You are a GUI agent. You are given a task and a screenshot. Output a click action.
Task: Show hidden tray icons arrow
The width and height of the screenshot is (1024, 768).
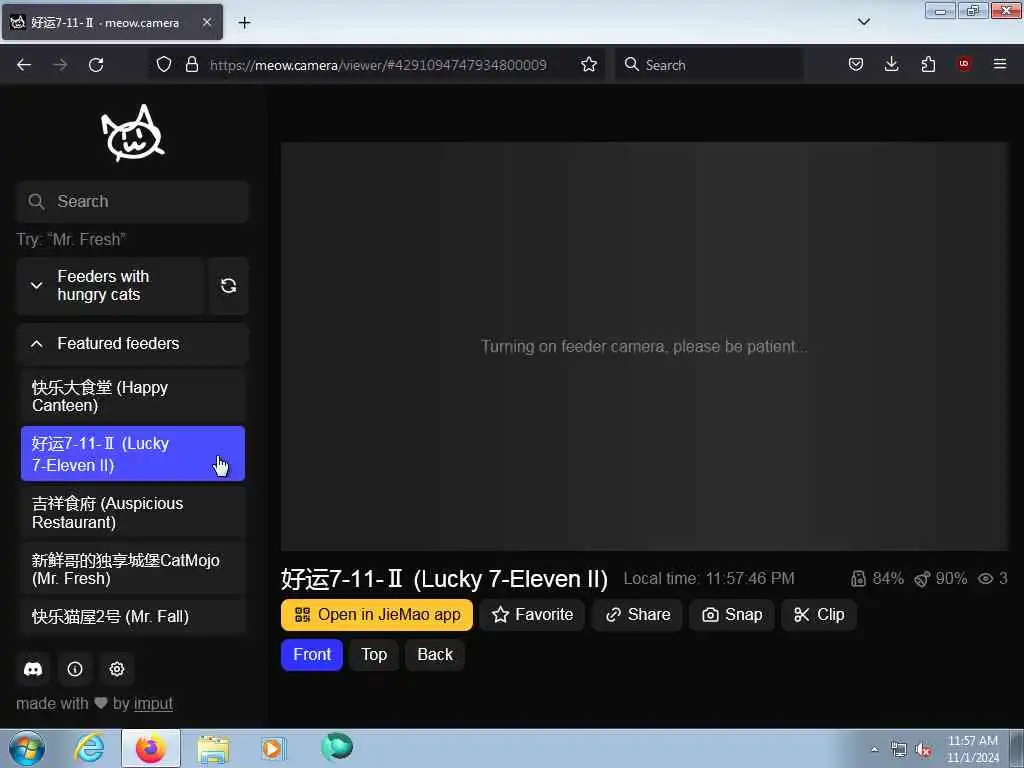coord(874,750)
